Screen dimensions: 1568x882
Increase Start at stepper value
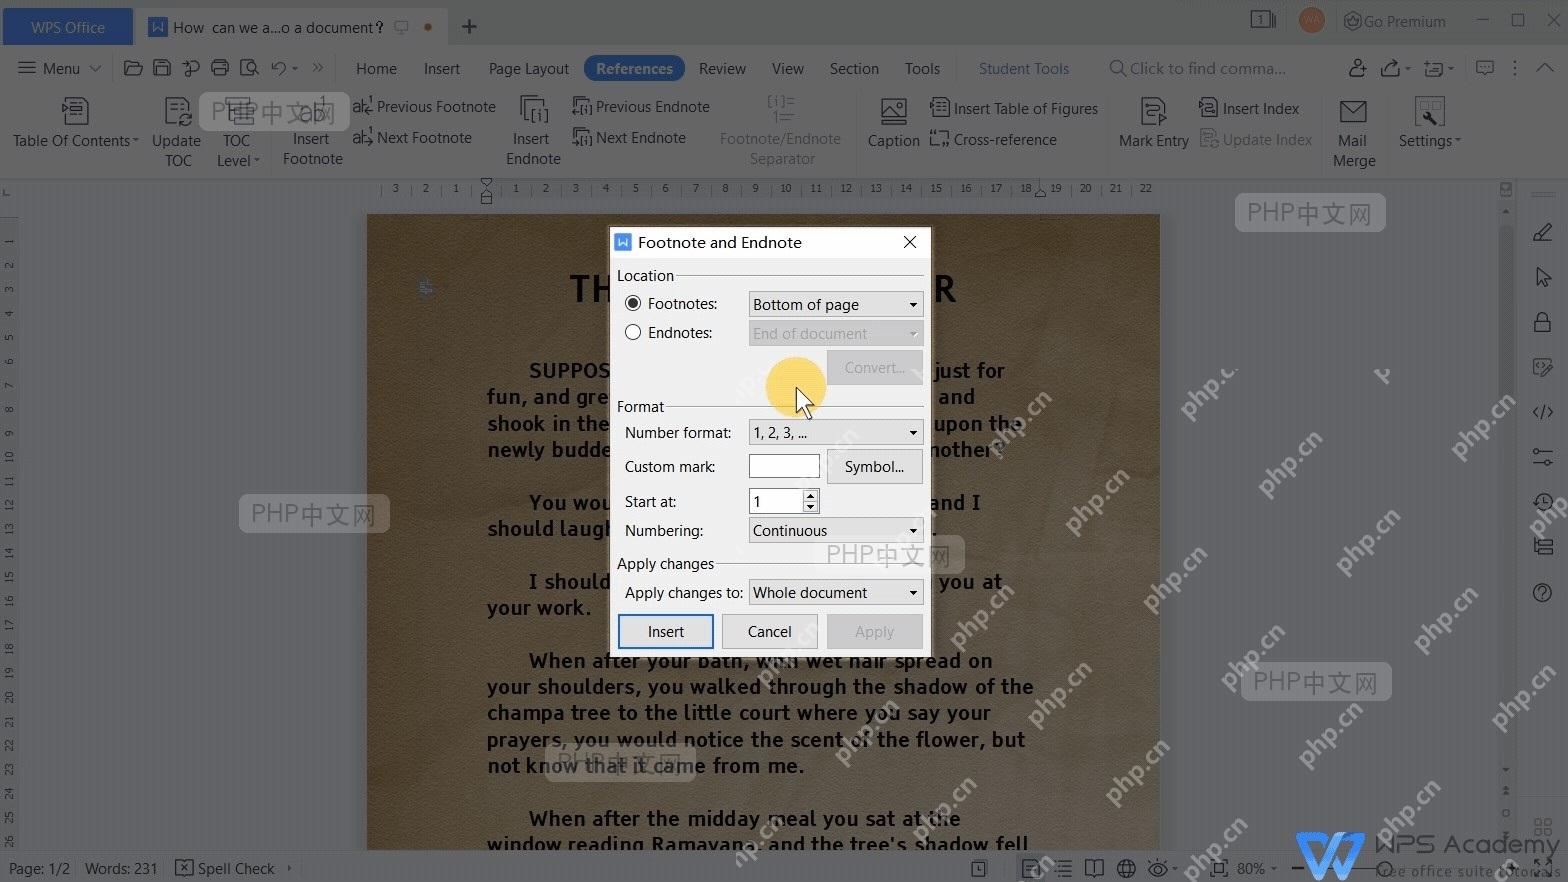tap(811, 495)
